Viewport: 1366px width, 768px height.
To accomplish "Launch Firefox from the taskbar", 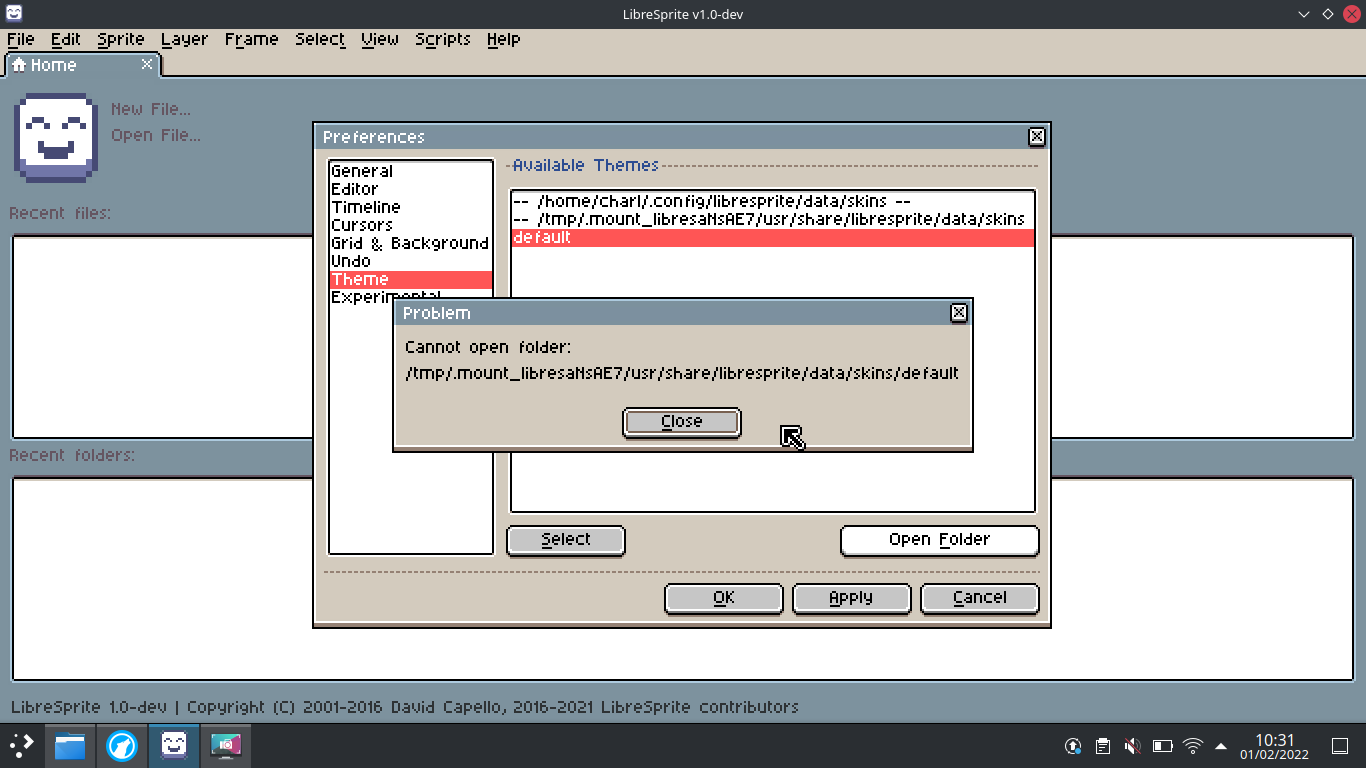I will [x=121, y=745].
